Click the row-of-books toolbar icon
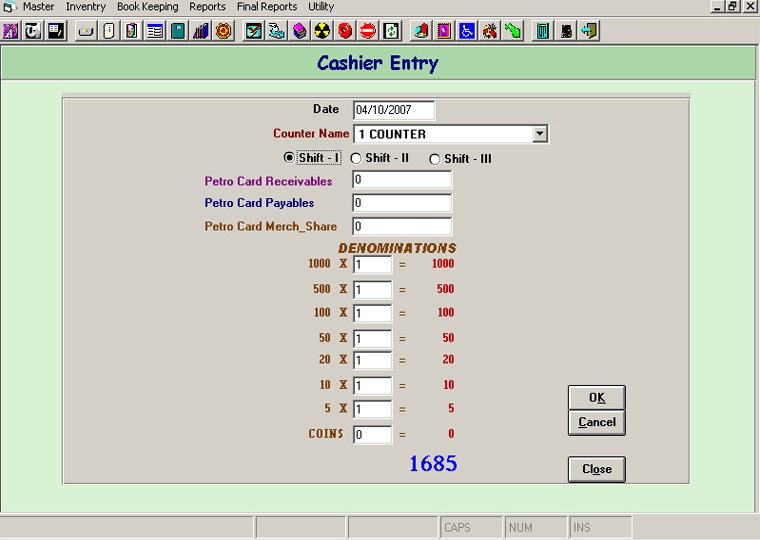This screenshot has height=540, width=760. [201, 31]
